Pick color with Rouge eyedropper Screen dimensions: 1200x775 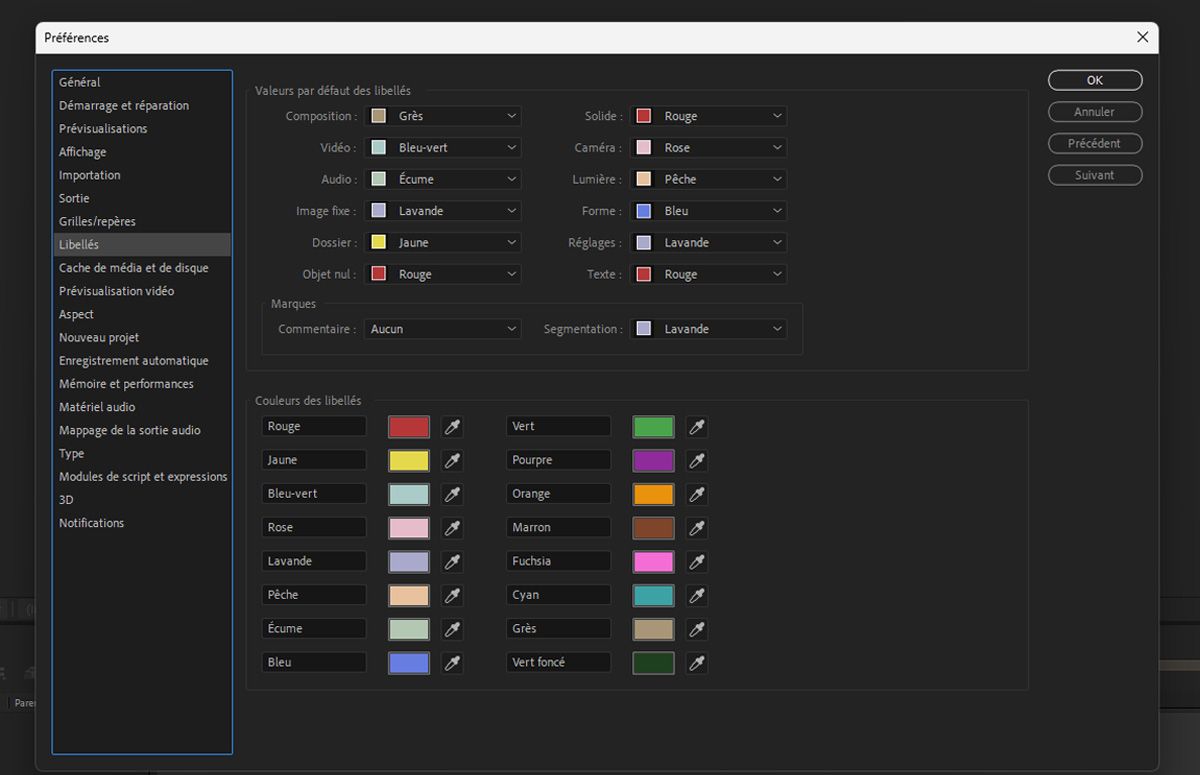[x=452, y=427]
